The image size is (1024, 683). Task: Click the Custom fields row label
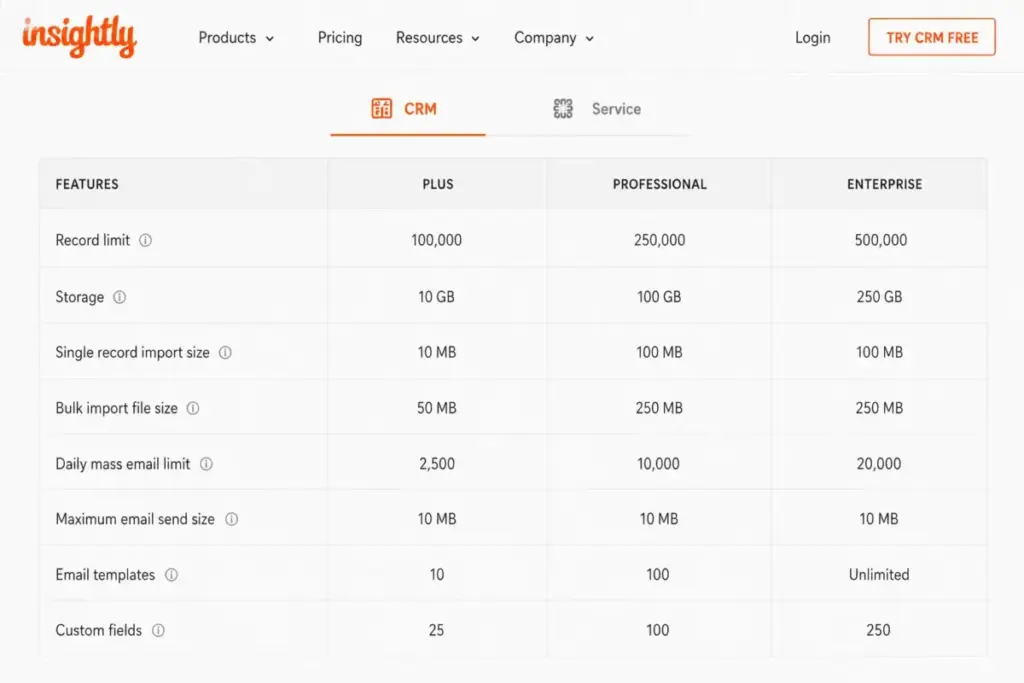click(x=99, y=630)
